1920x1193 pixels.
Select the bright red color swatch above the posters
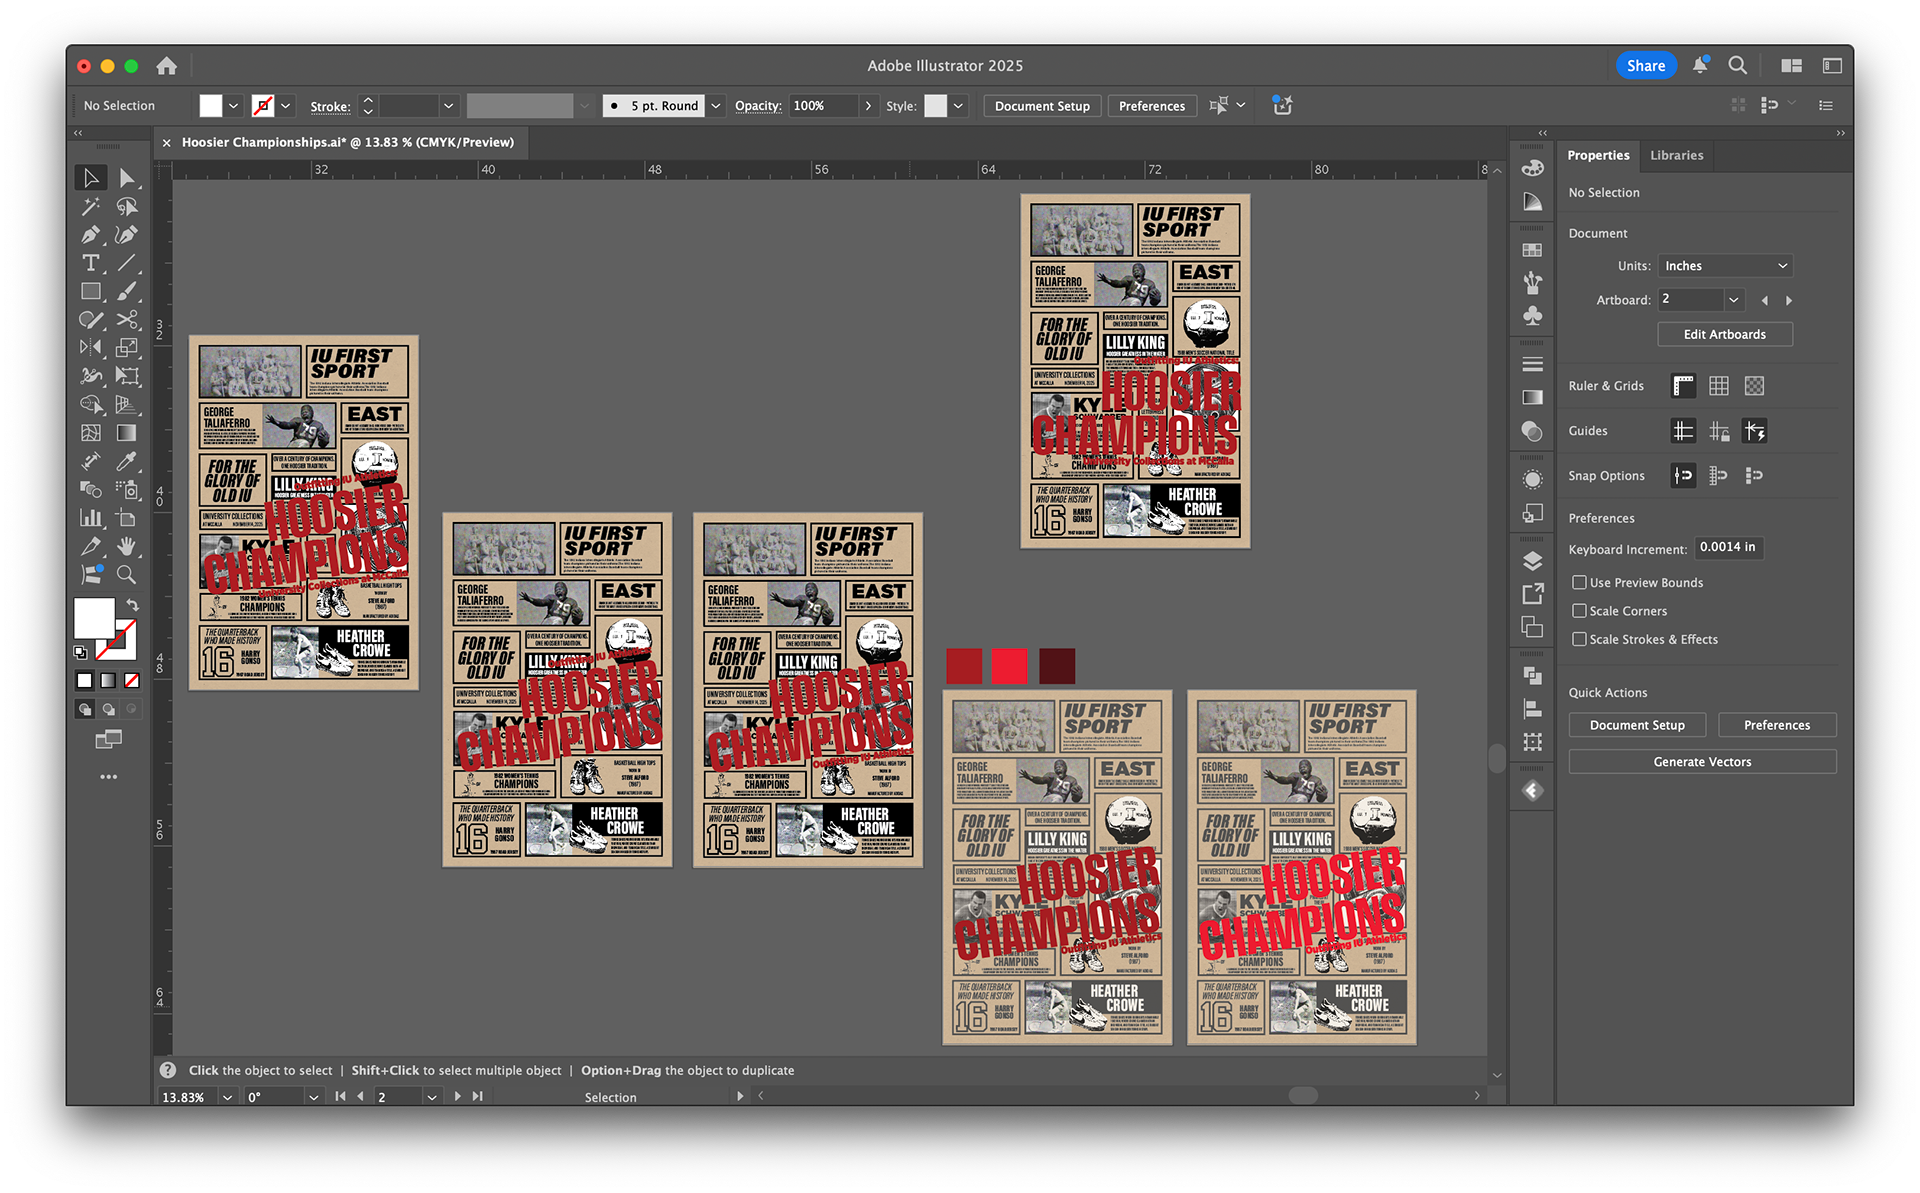point(1009,664)
